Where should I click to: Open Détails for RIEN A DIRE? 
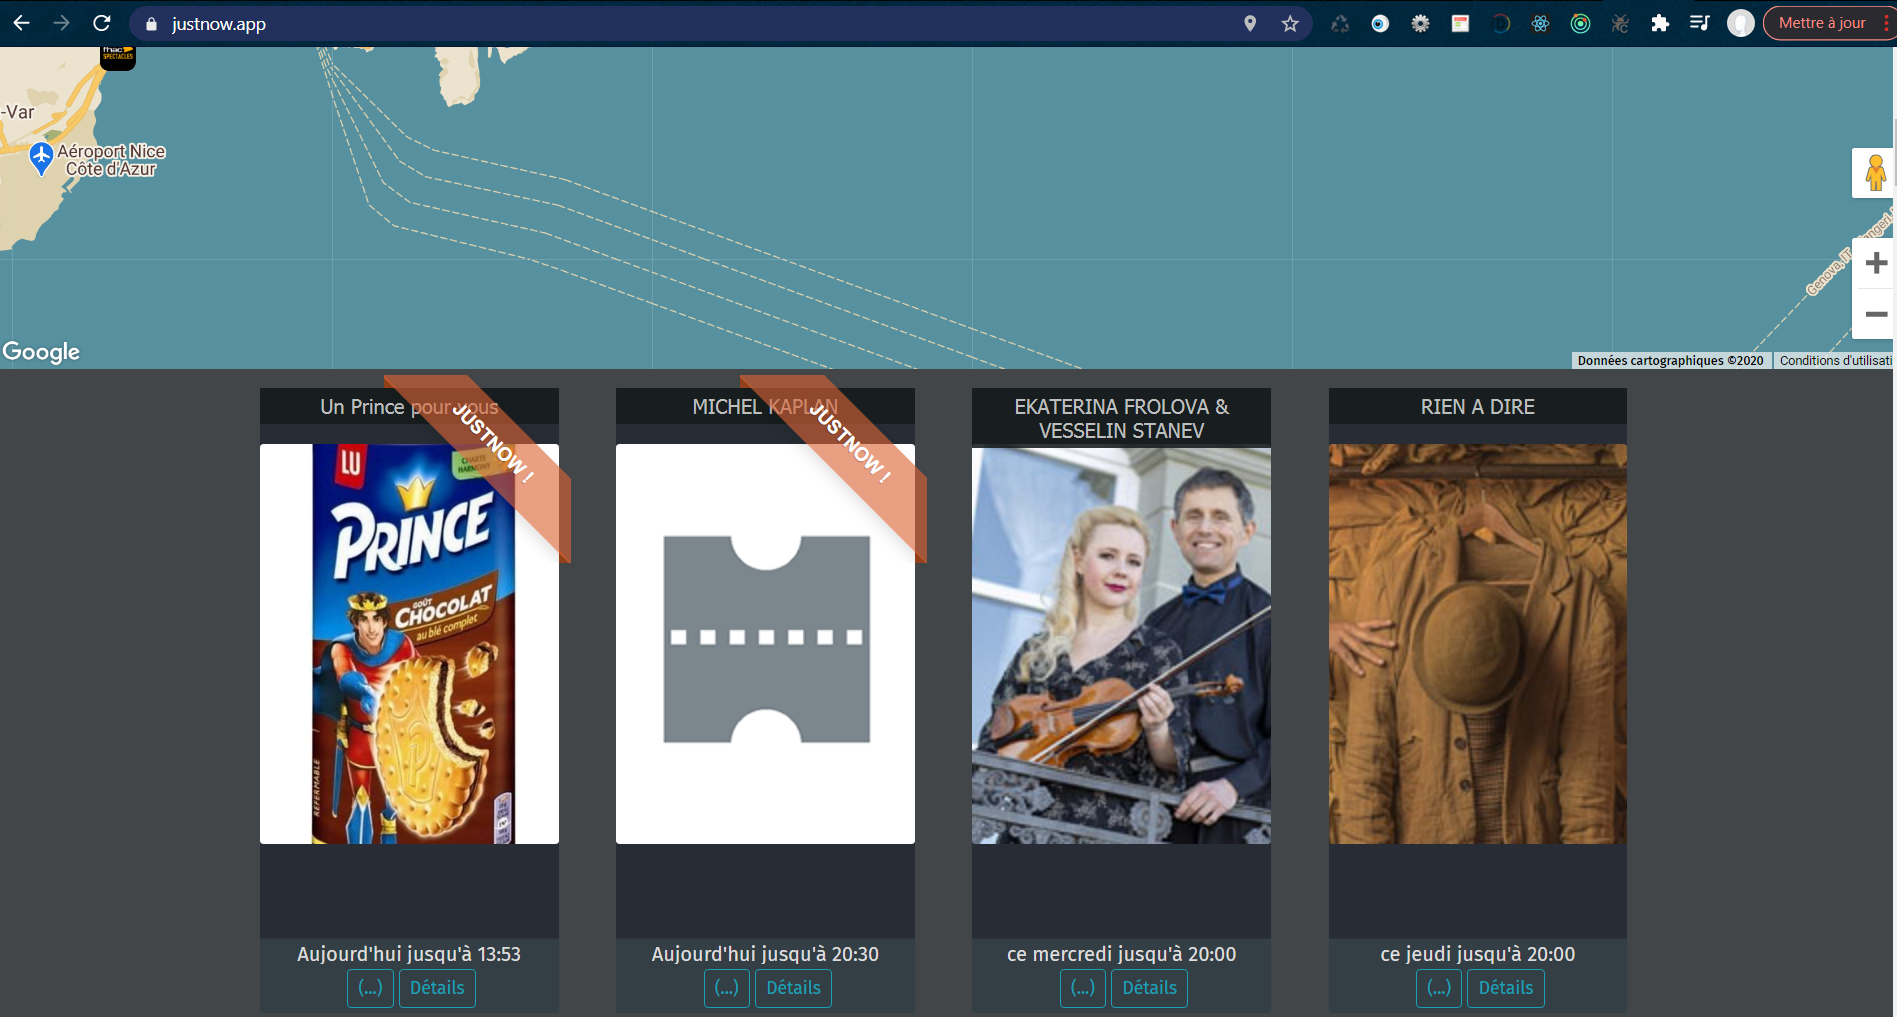[x=1506, y=988]
